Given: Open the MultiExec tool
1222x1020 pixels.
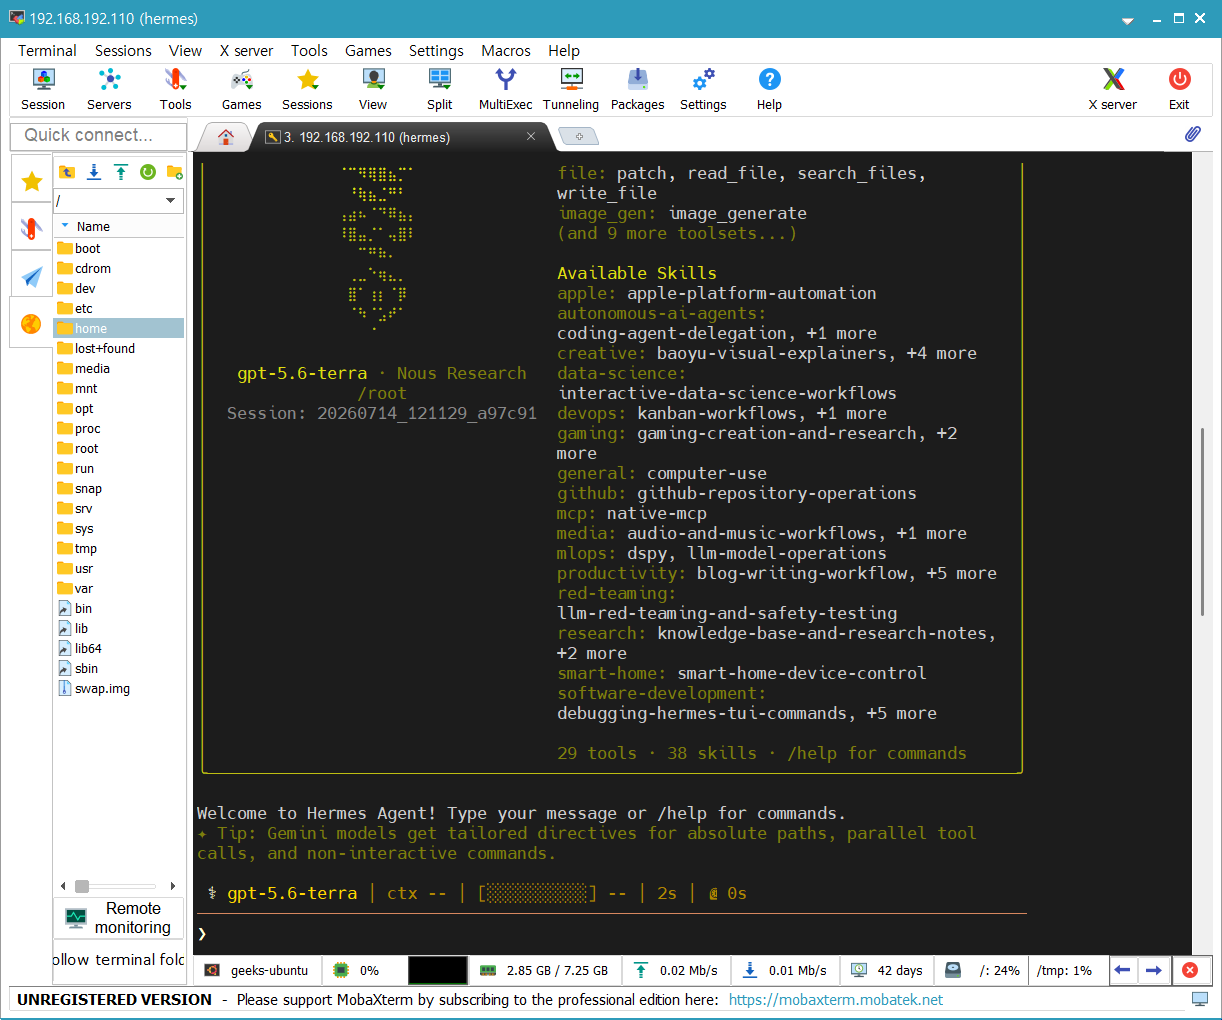Looking at the screenshot, I should pos(505,89).
